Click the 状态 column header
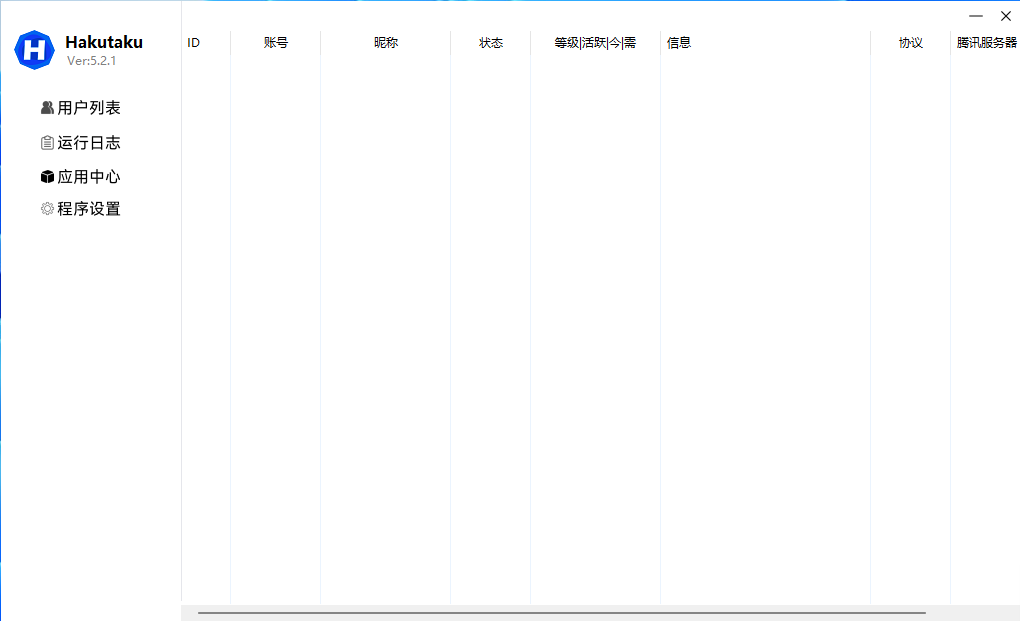Image resolution: width=1020 pixels, height=621 pixels. point(491,43)
